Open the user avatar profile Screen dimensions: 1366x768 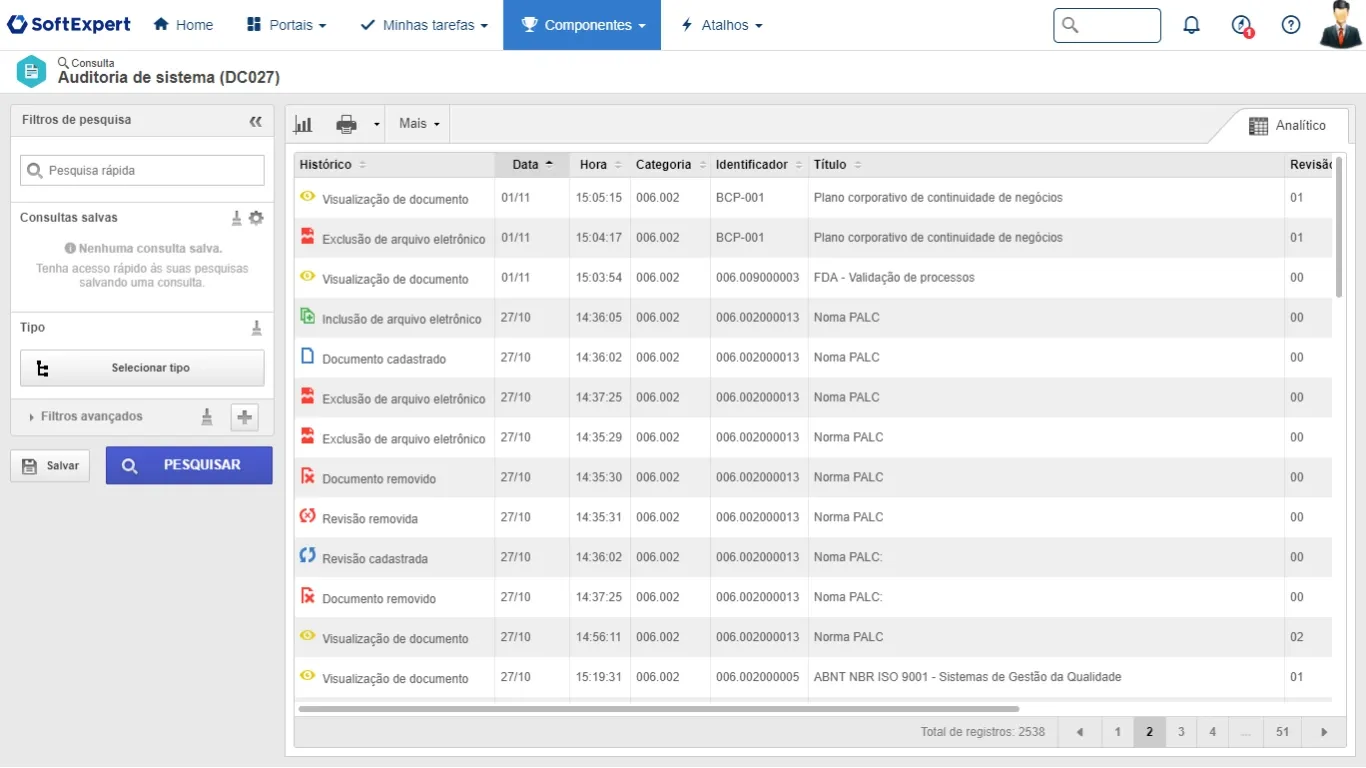coord(1340,25)
